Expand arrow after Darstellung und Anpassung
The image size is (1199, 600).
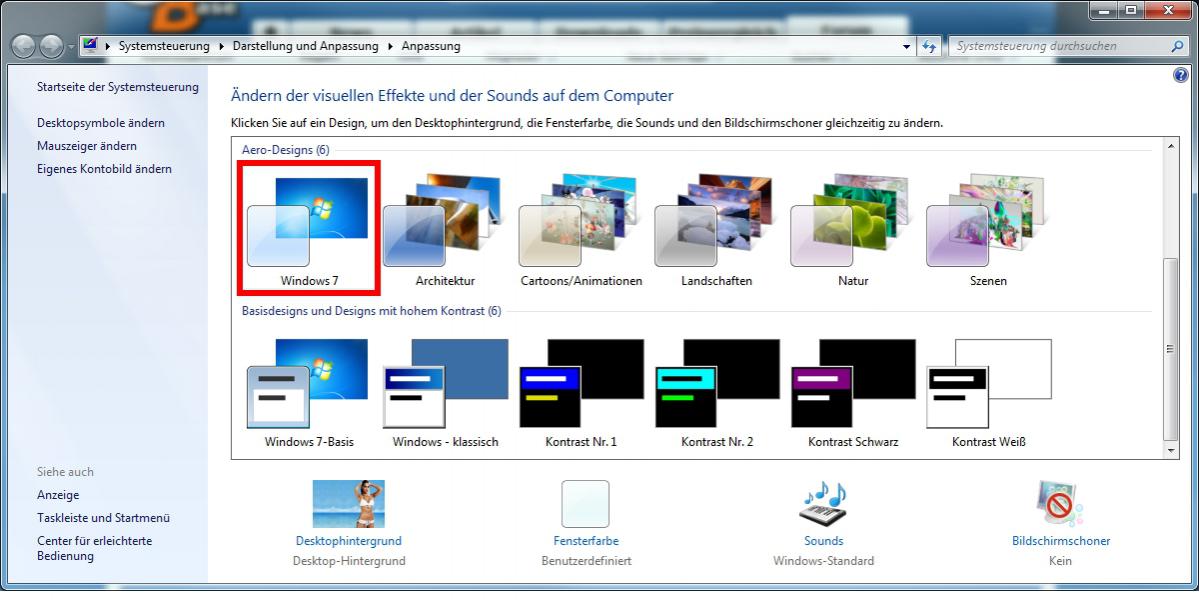pos(390,46)
